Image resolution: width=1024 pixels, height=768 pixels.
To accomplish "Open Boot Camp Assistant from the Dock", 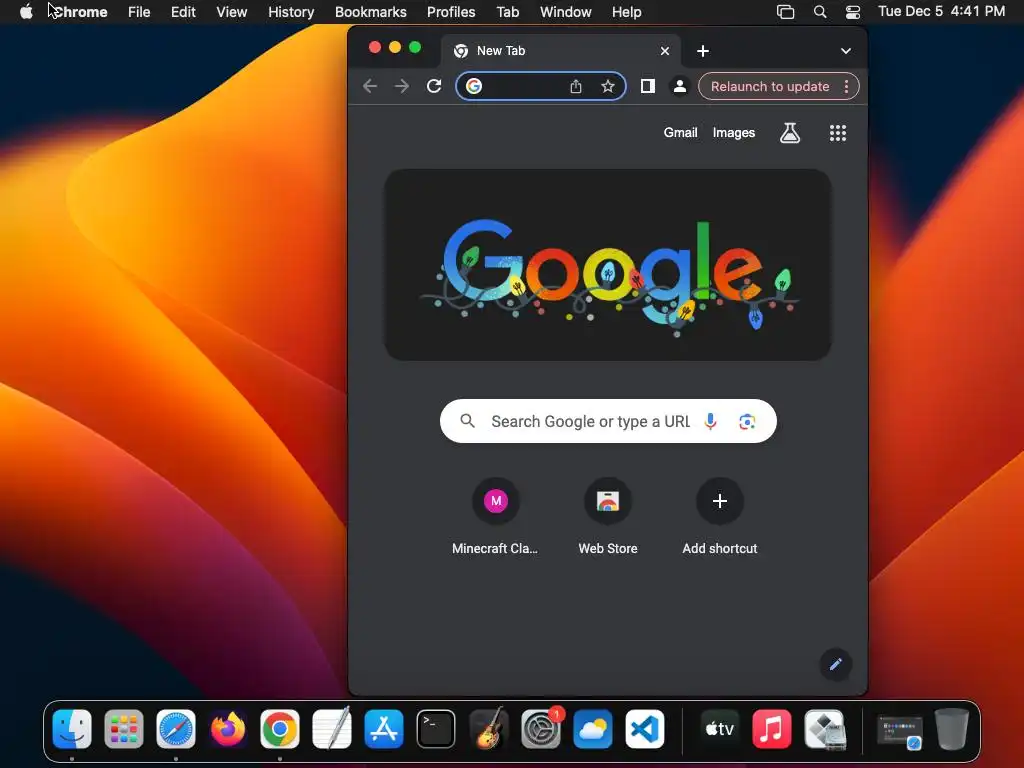I will (x=825, y=729).
